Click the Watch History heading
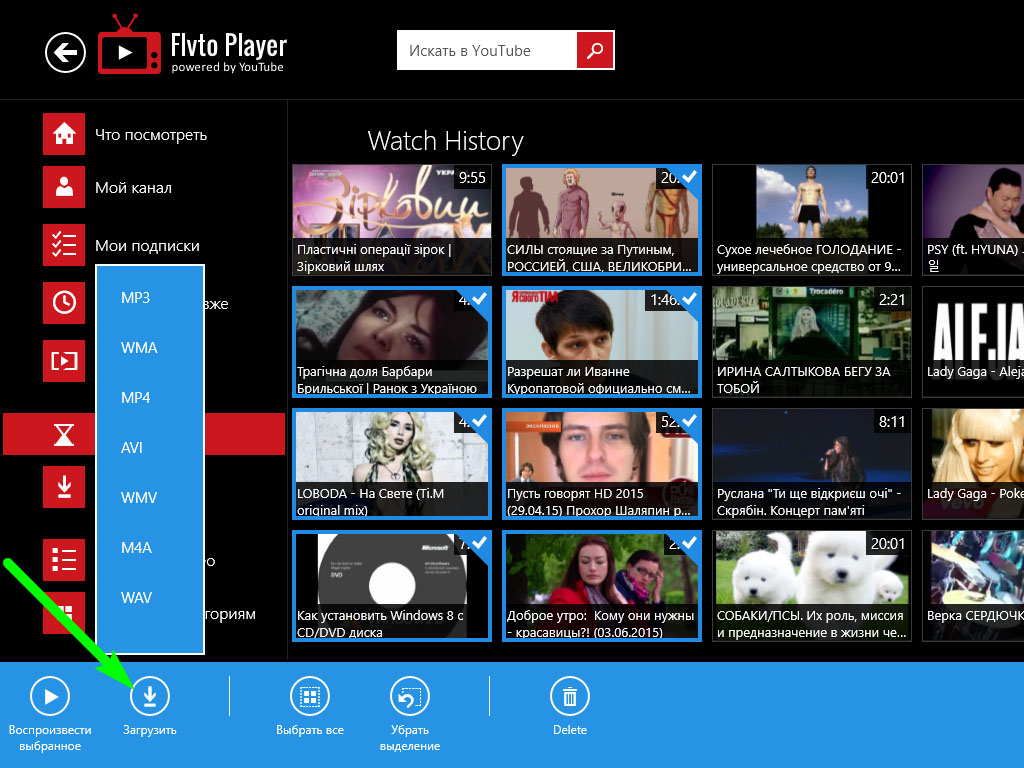Viewport: 1024px width, 768px height. coord(445,141)
